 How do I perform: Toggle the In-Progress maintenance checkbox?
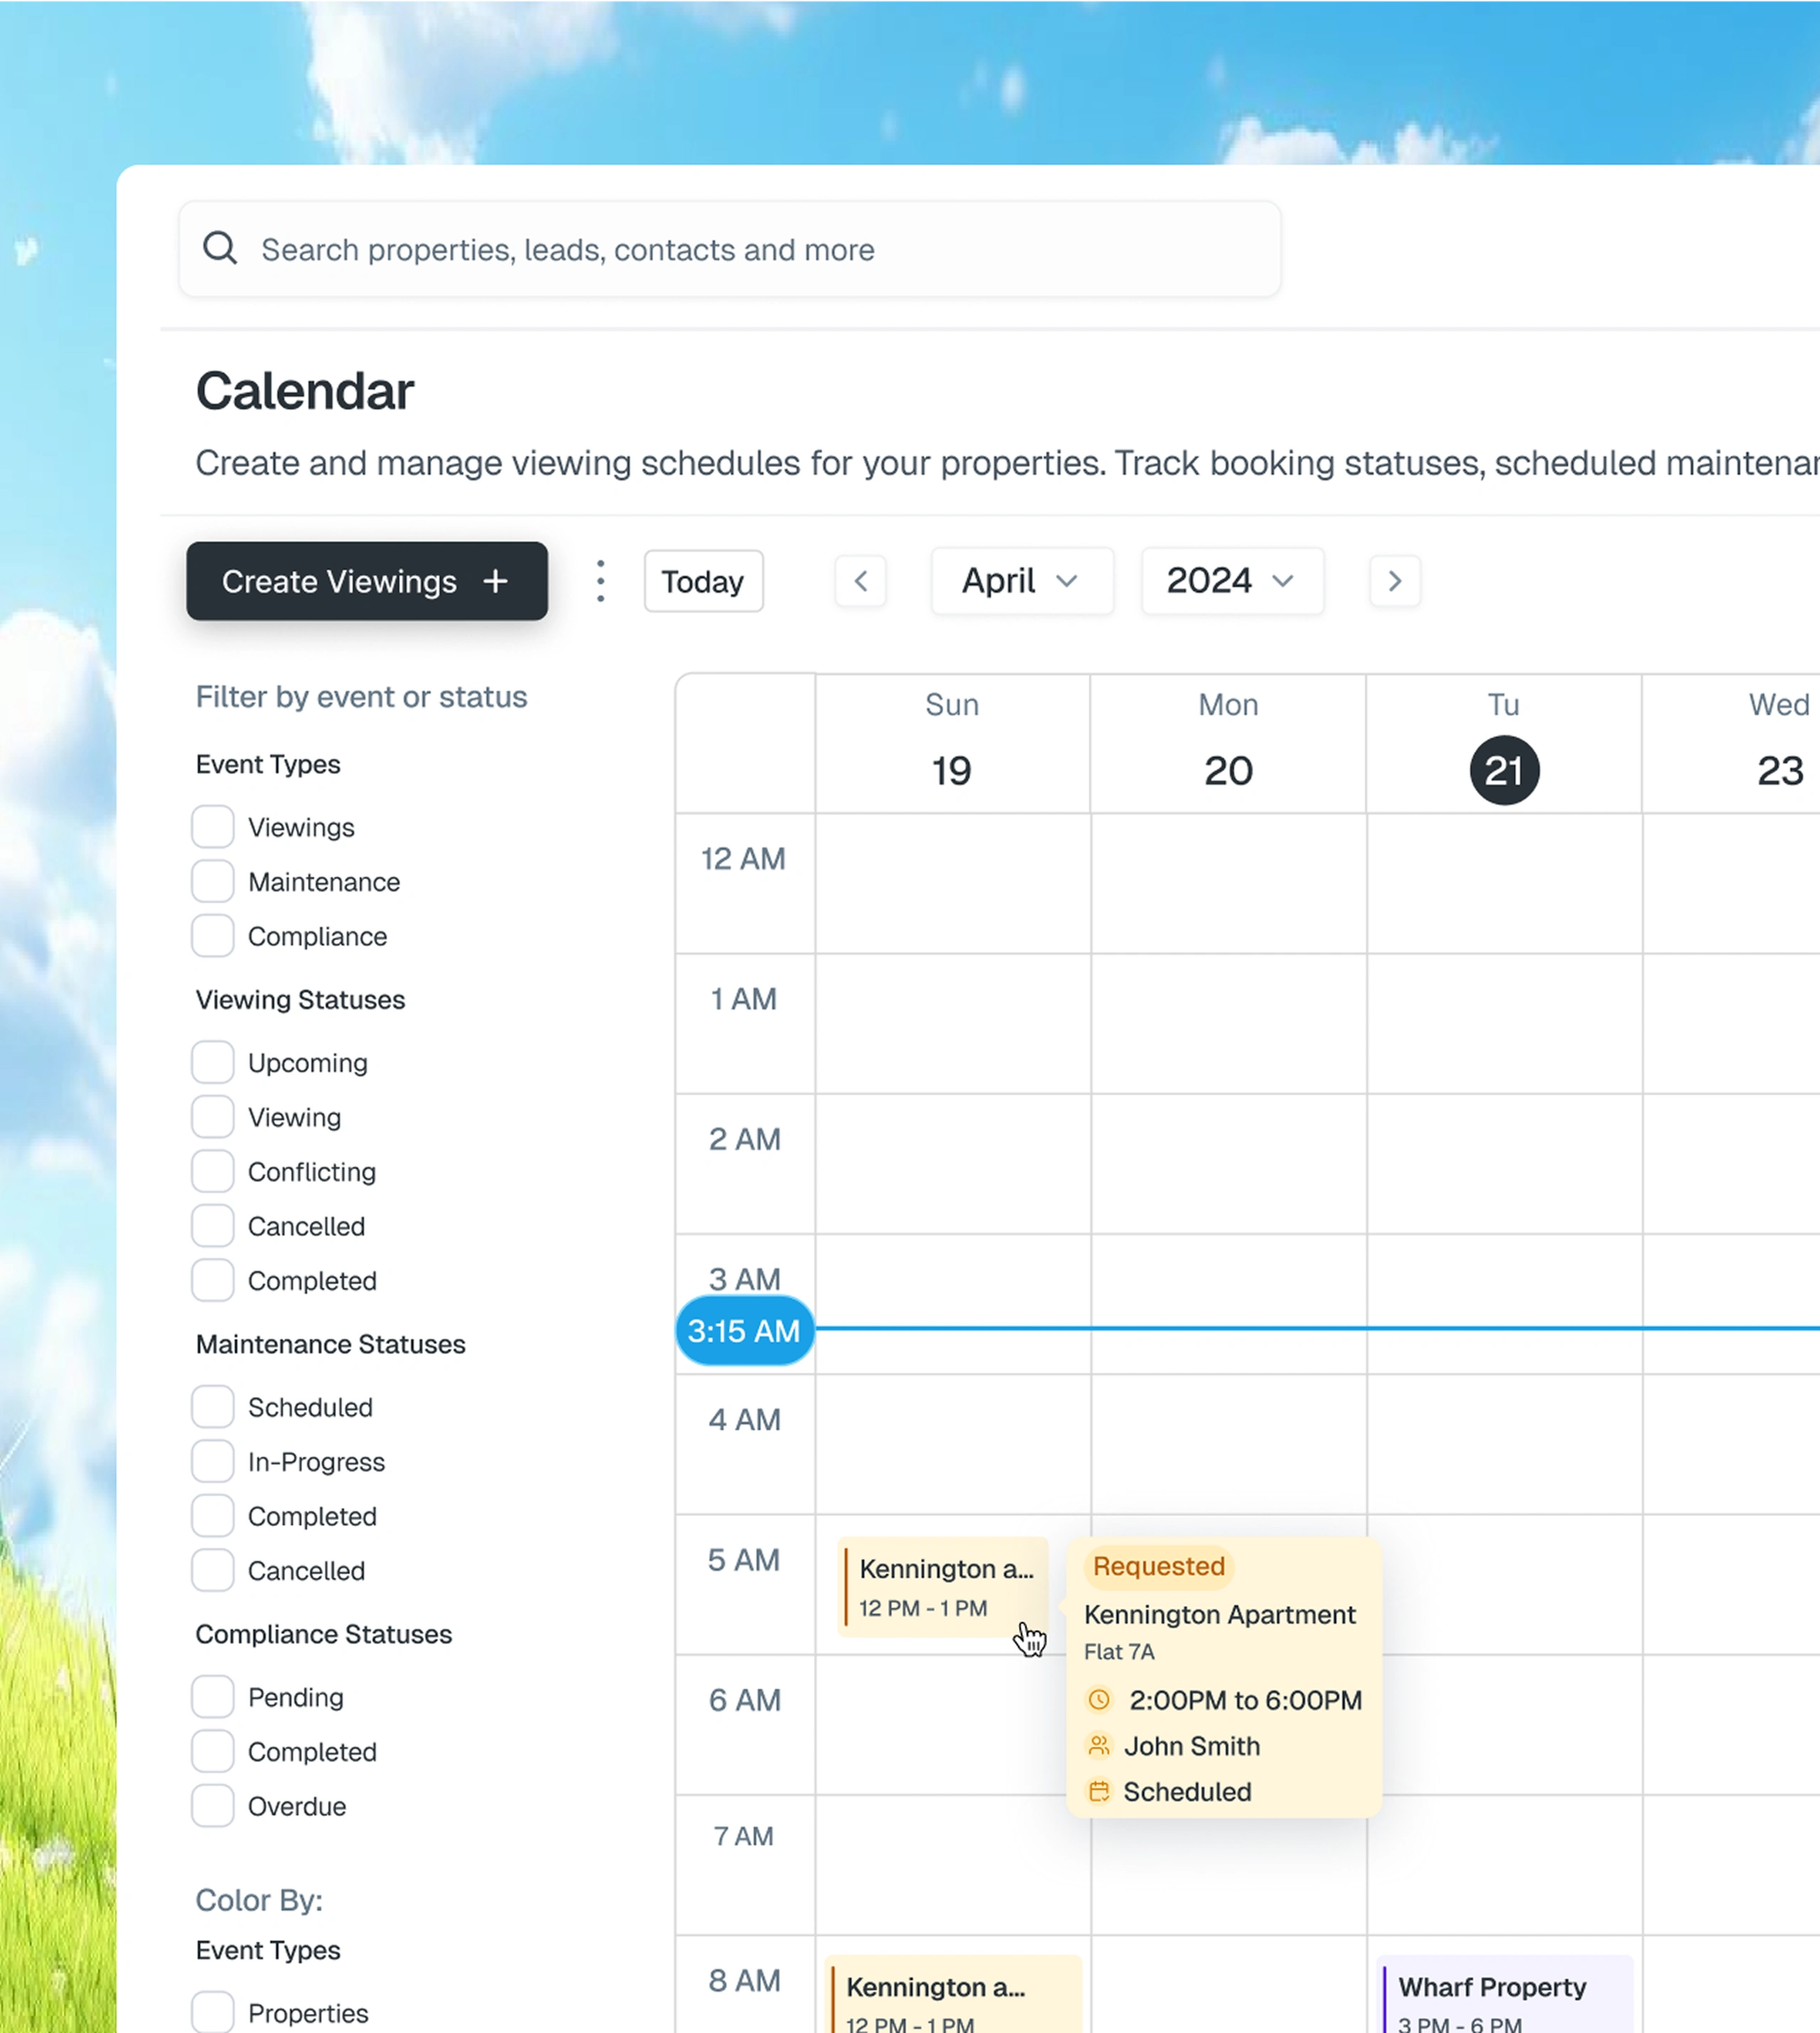(x=213, y=1461)
